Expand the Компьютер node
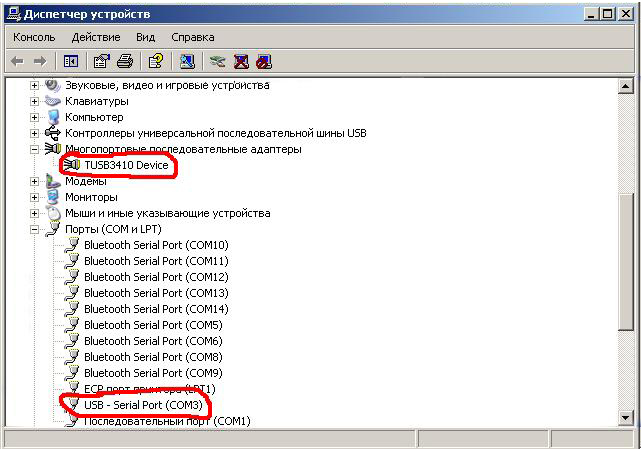The height and width of the screenshot is (449, 641). pyautogui.click(x=35, y=117)
